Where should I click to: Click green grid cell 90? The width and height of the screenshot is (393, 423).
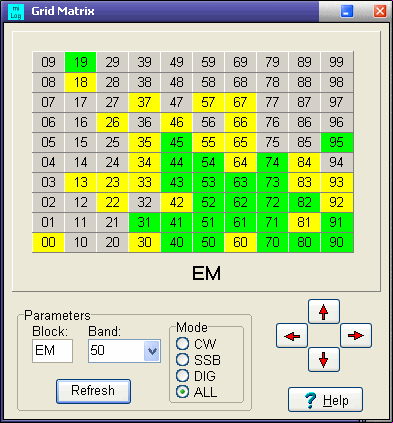pyautogui.click(x=336, y=242)
